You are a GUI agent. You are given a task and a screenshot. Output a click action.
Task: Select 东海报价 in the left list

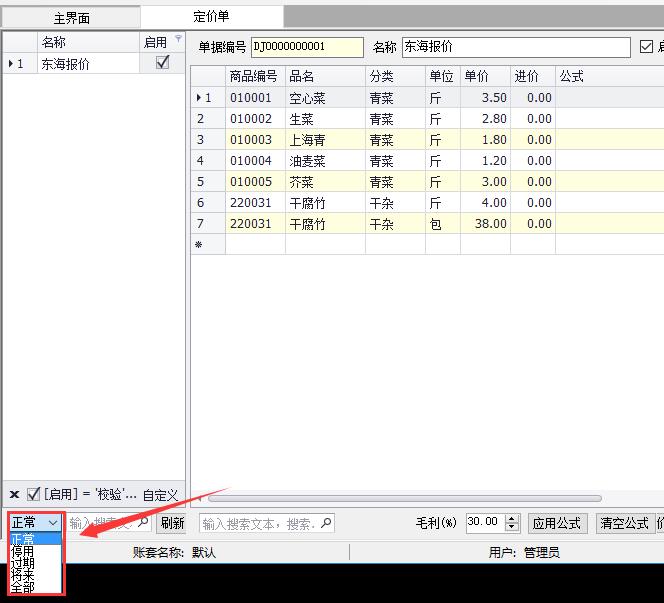[88, 64]
